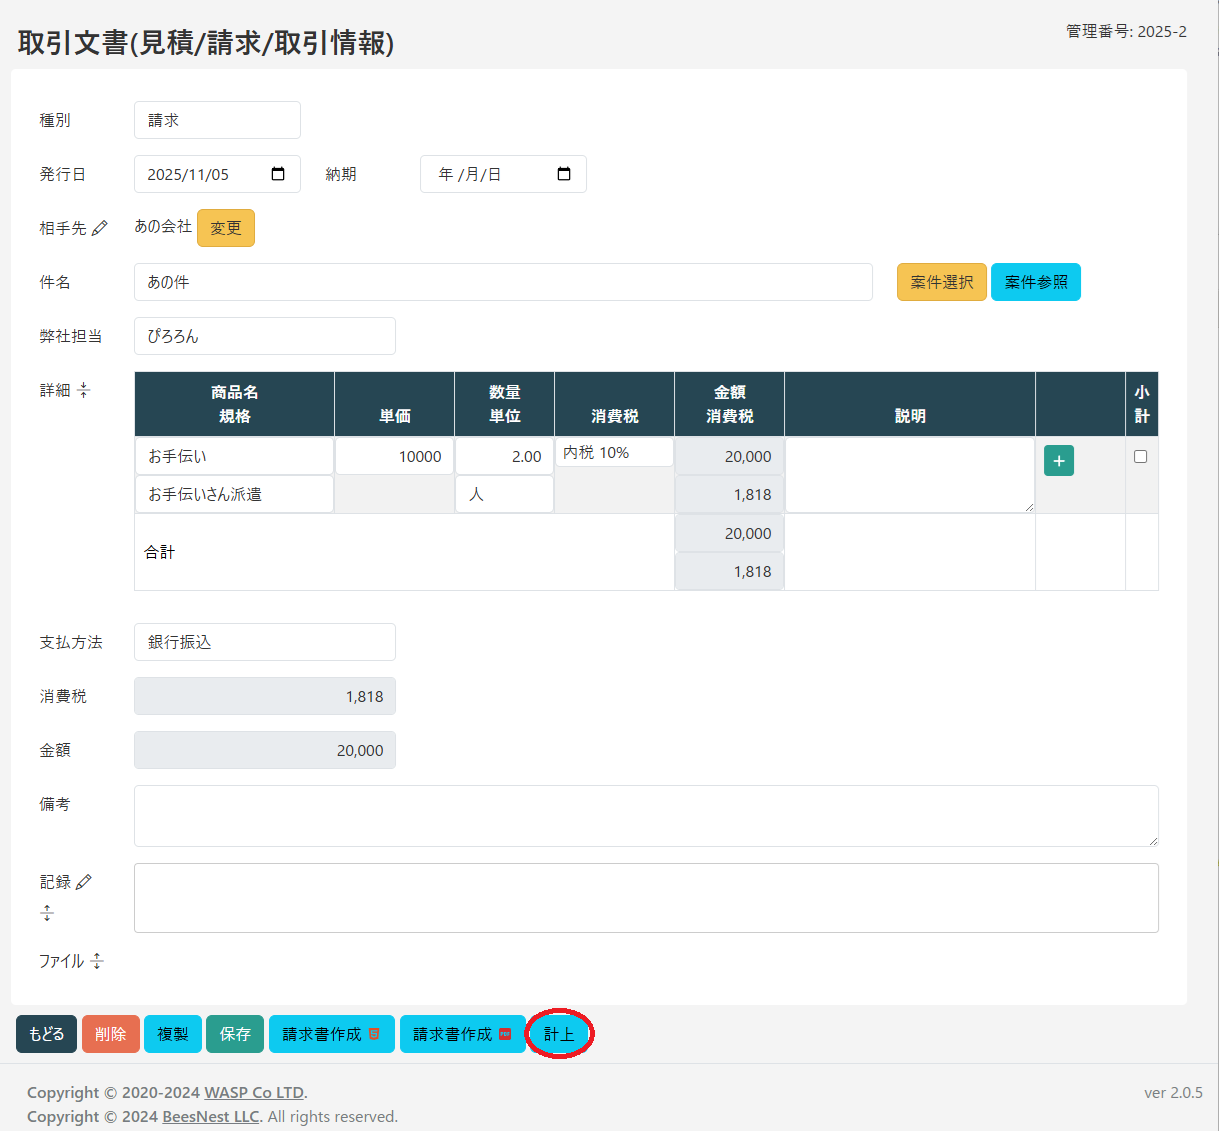This screenshot has width=1219, height=1131.
Task: Click the 計上 button
Action: (559, 1034)
